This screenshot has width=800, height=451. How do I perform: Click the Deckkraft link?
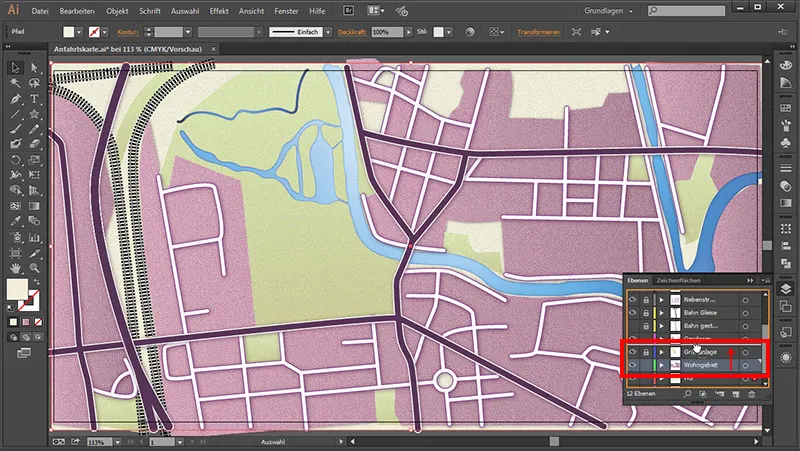pyautogui.click(x=352, y=32)
